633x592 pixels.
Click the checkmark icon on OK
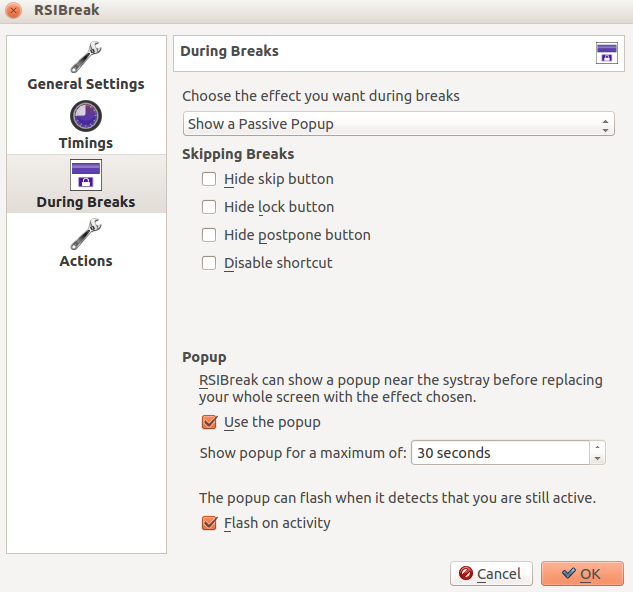coord(569,573)
